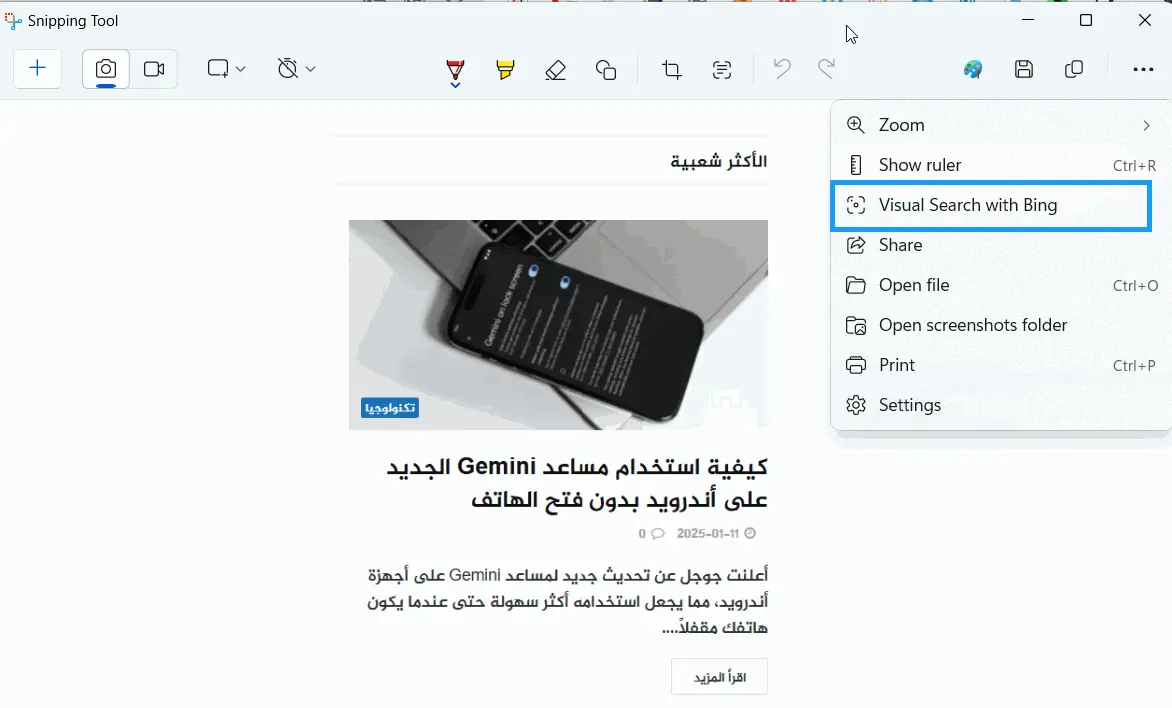Undo the last annotation
The image size is (1172, 708).
[780, 69]
